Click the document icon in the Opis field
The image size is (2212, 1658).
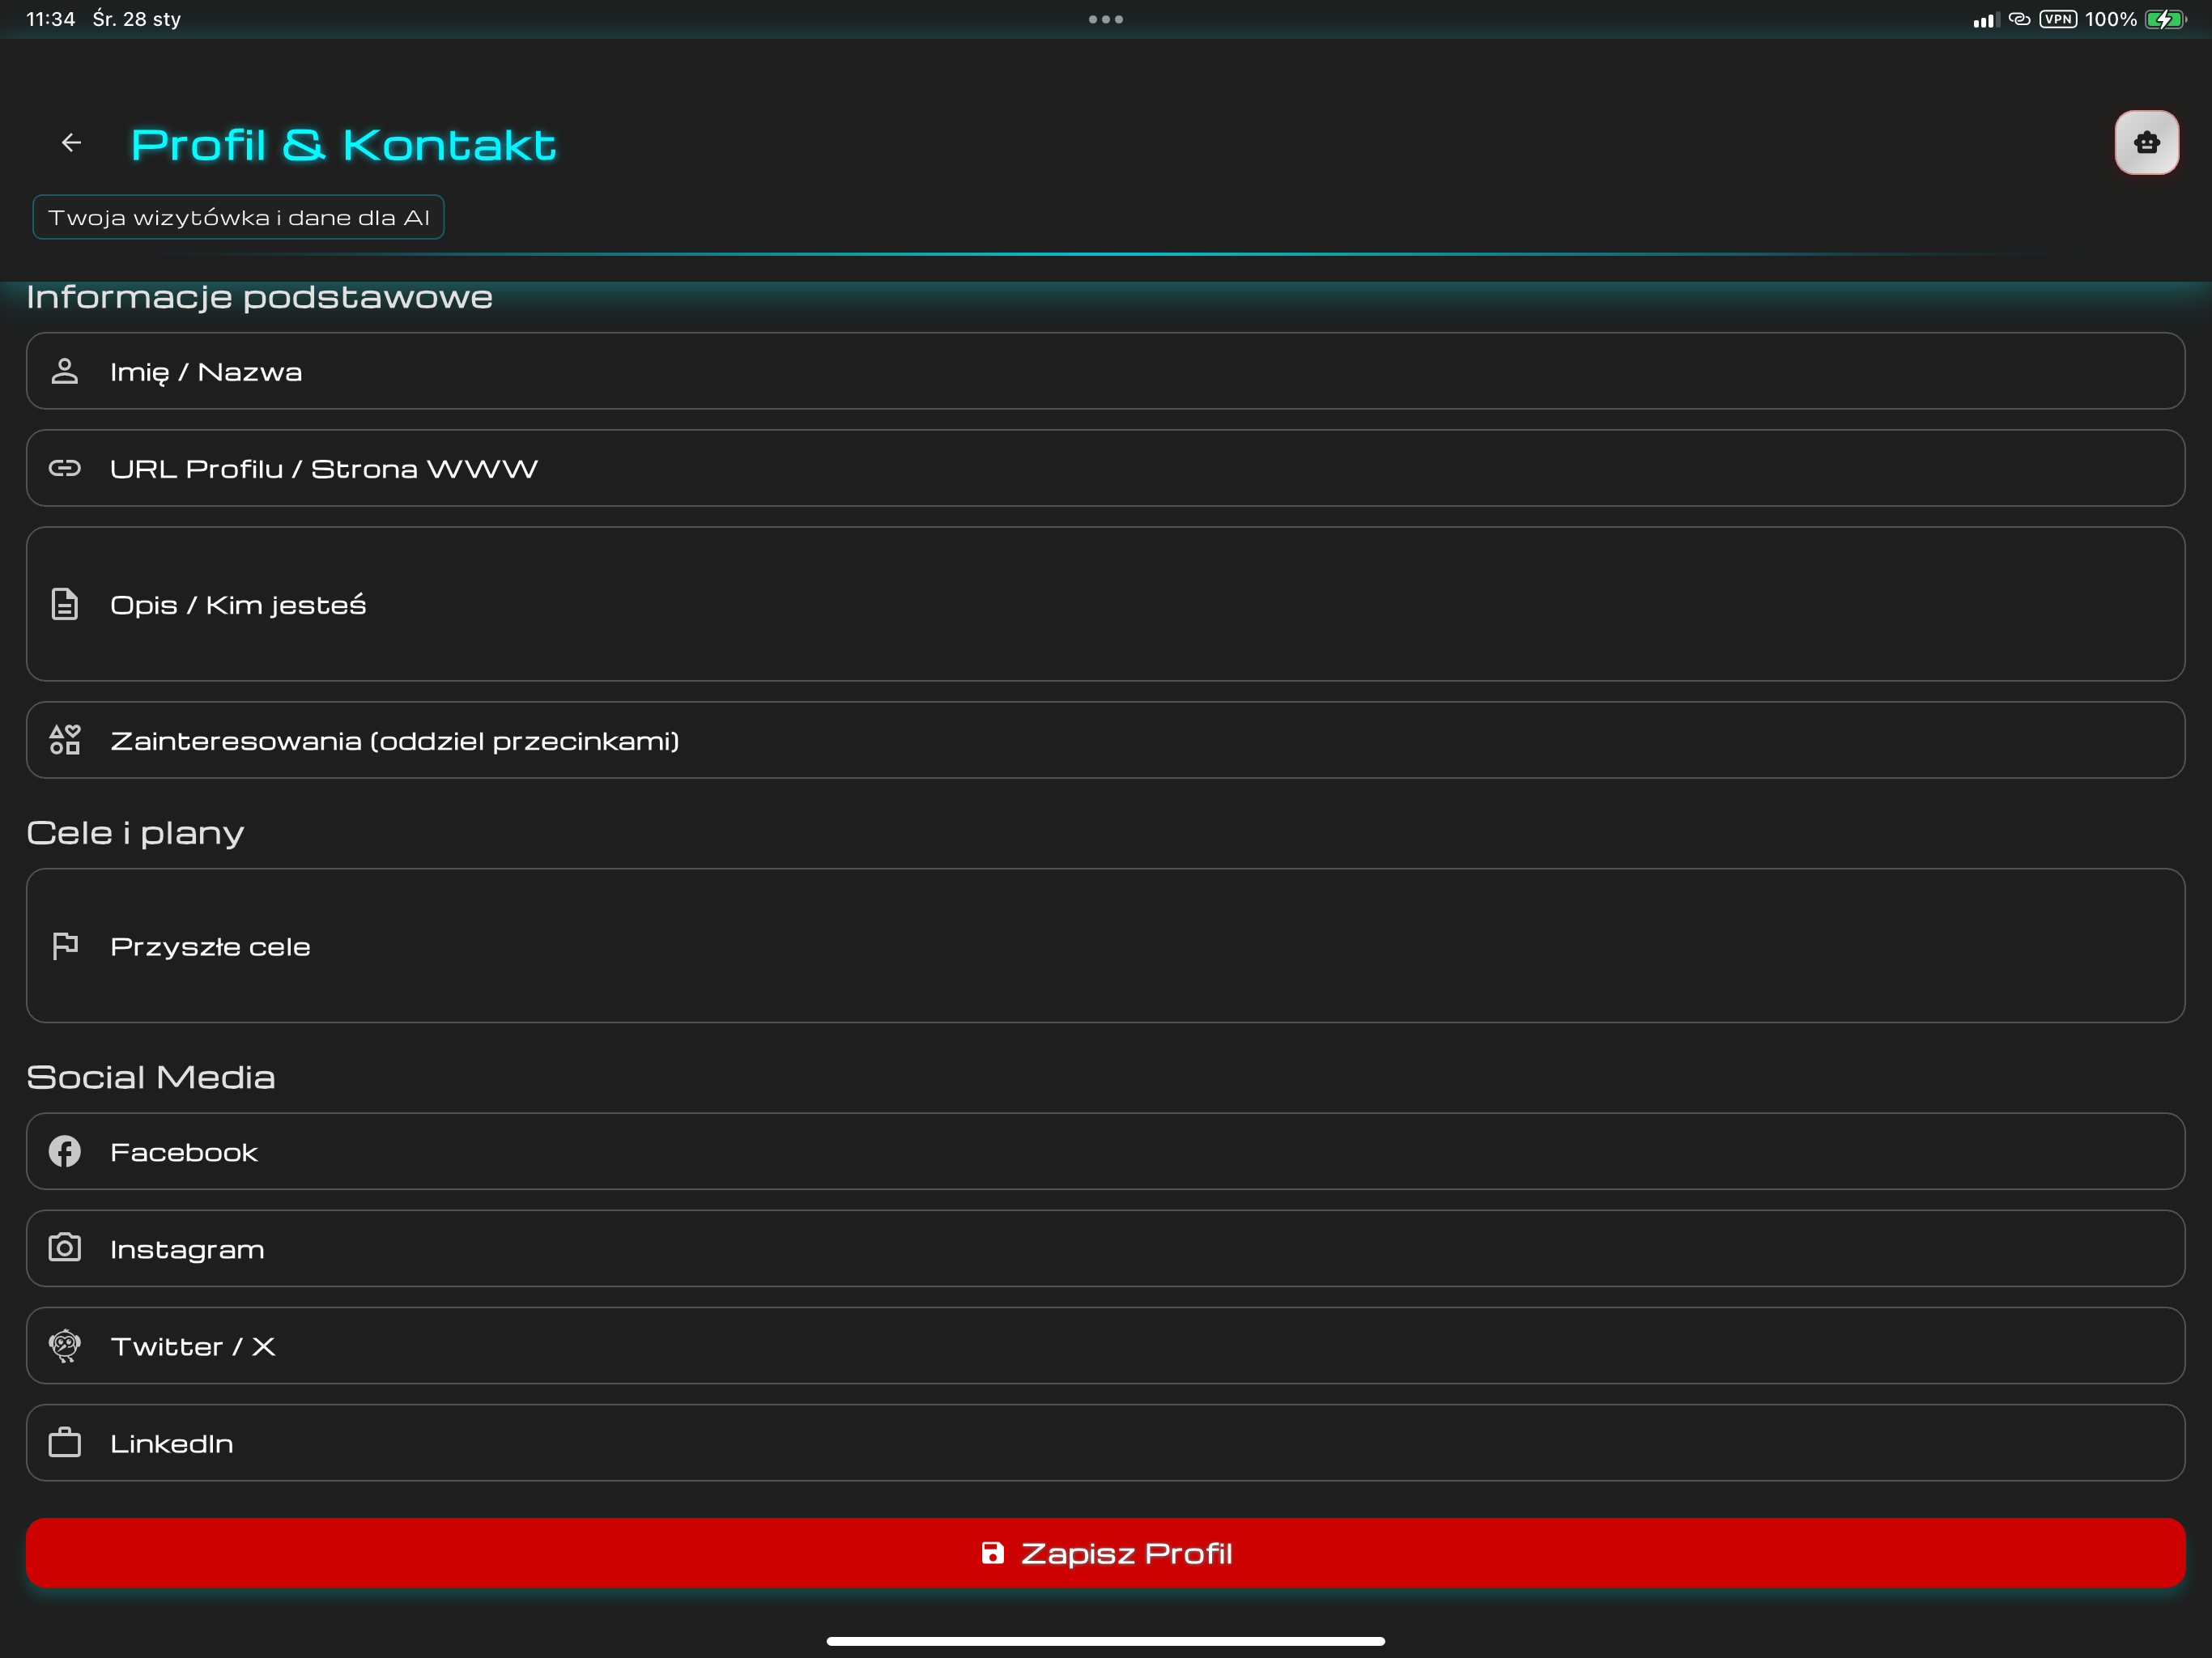65,604
